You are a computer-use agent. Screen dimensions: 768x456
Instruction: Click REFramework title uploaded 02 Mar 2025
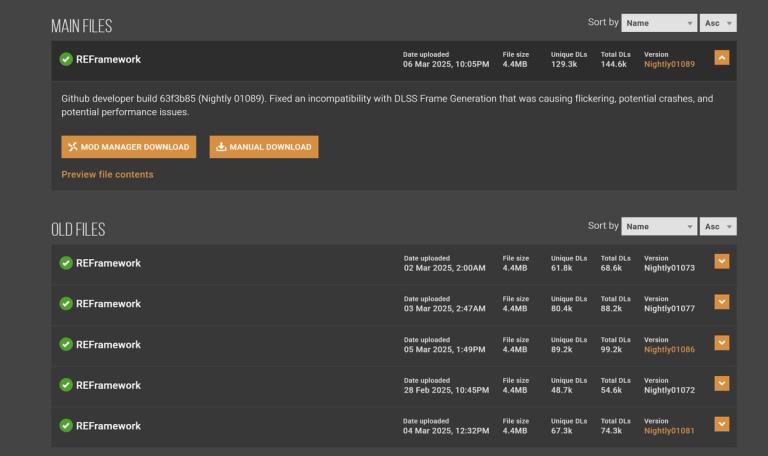(108, 263)
